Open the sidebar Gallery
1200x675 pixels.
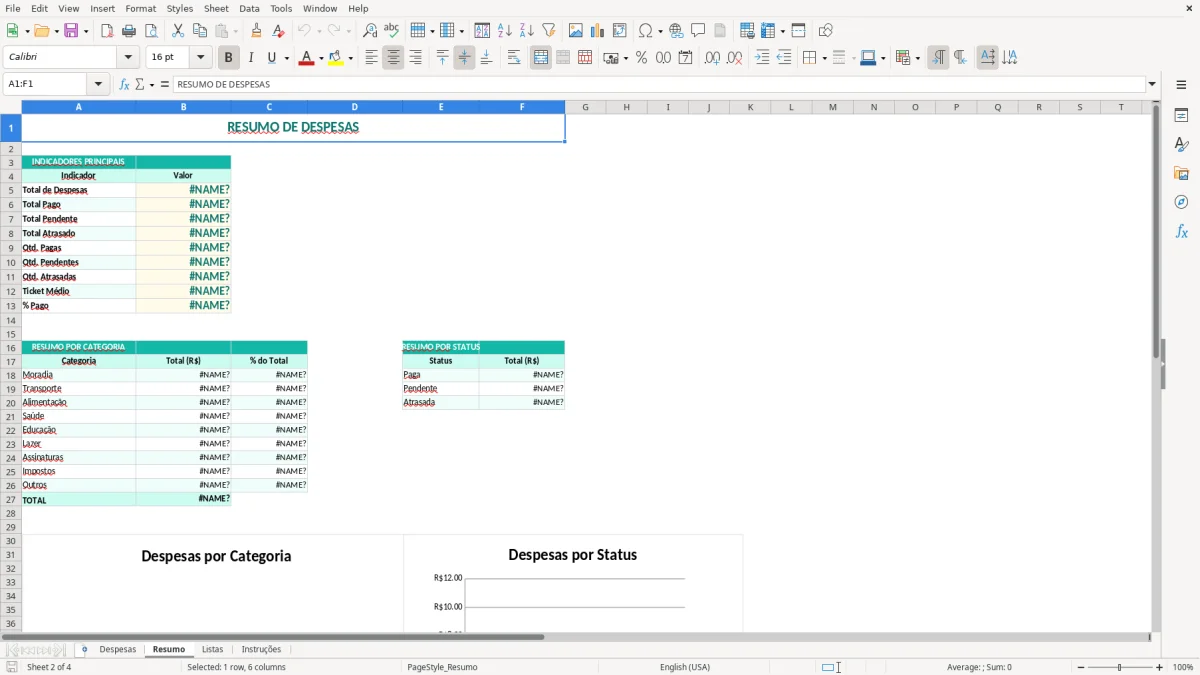[x=1181, y=173]
